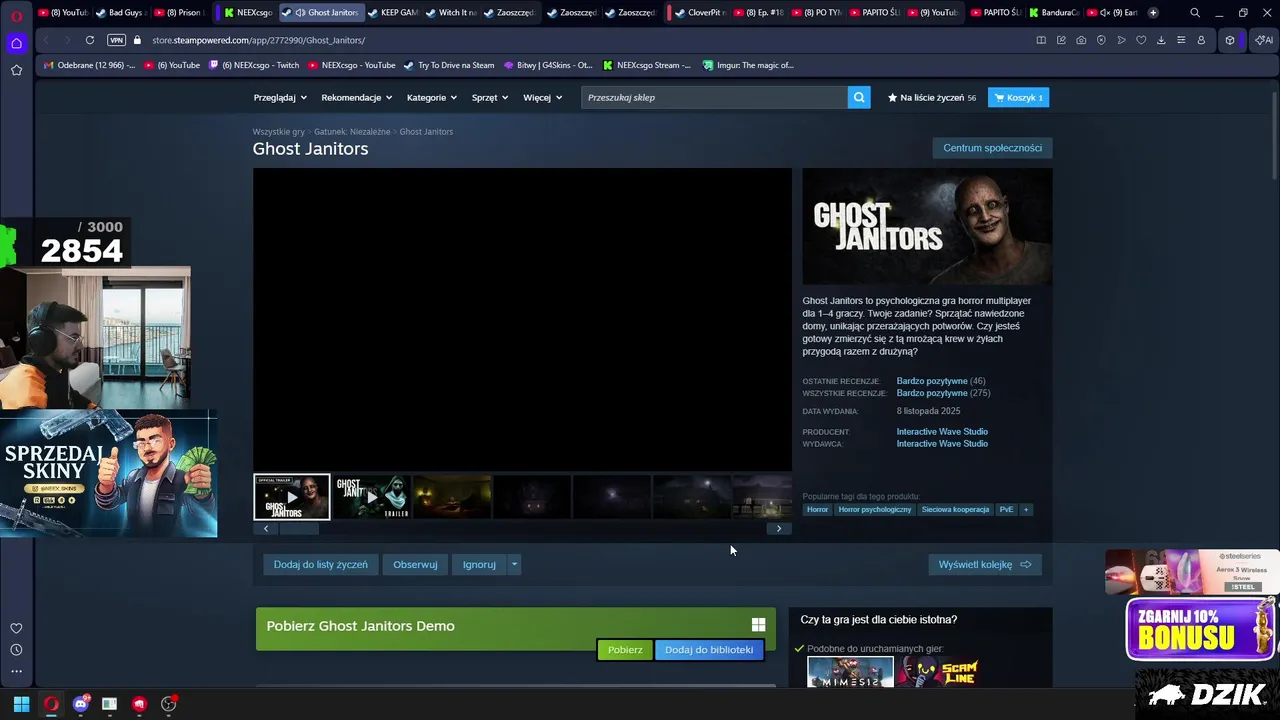
Task: Open Discord from the taskbar
Action: point(81,704)
